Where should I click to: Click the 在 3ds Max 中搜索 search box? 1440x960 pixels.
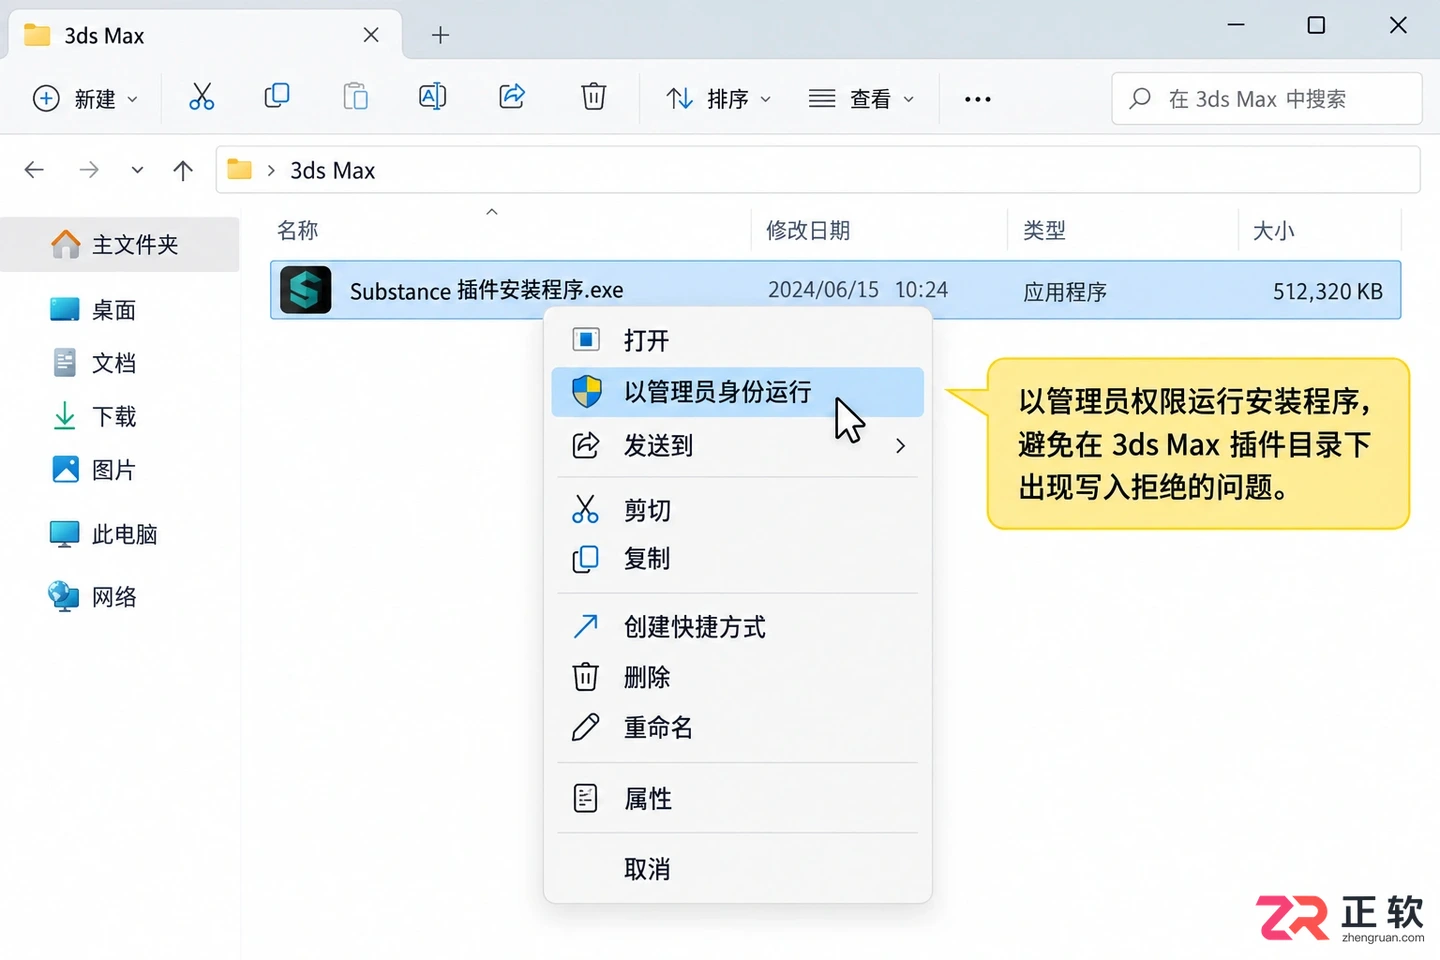(1267, 98)
